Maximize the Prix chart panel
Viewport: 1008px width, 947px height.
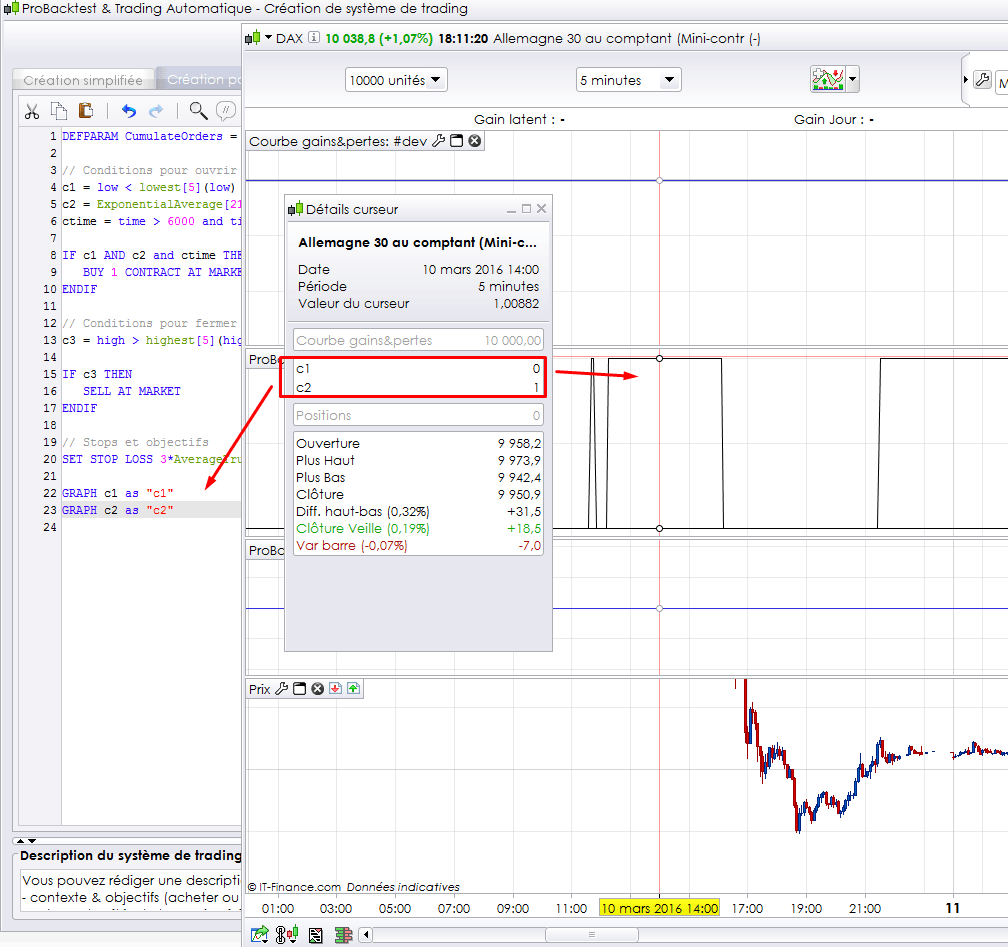[x=300, y=689]
